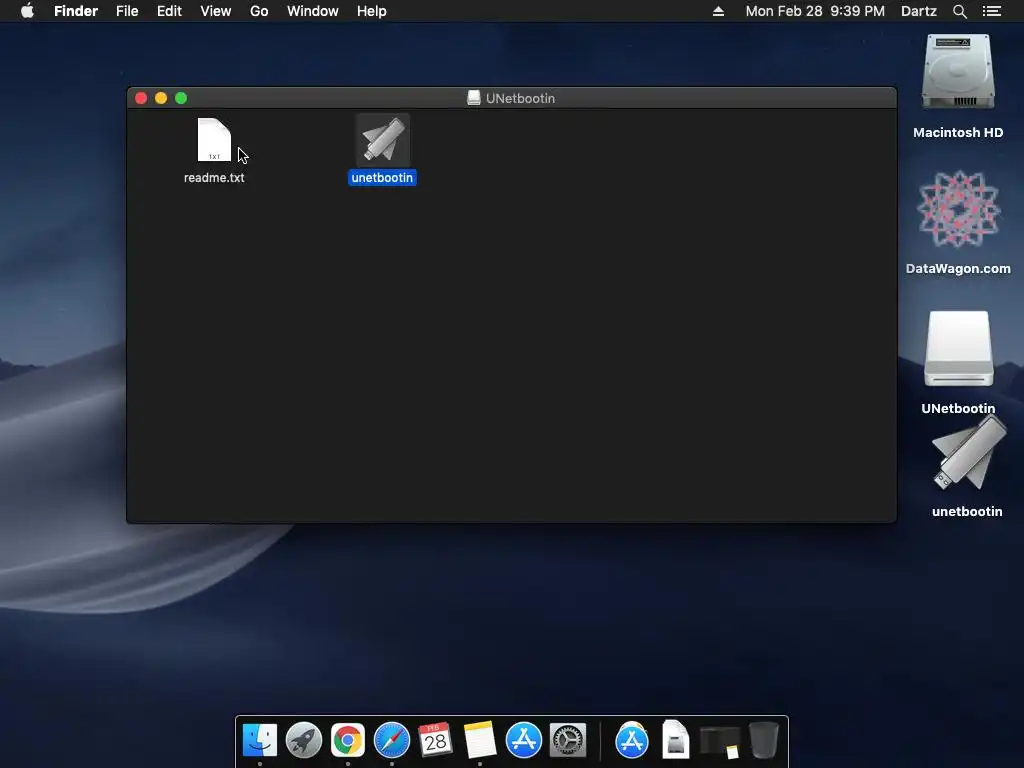Open Launchpad from the Dock

coord(304,741)
